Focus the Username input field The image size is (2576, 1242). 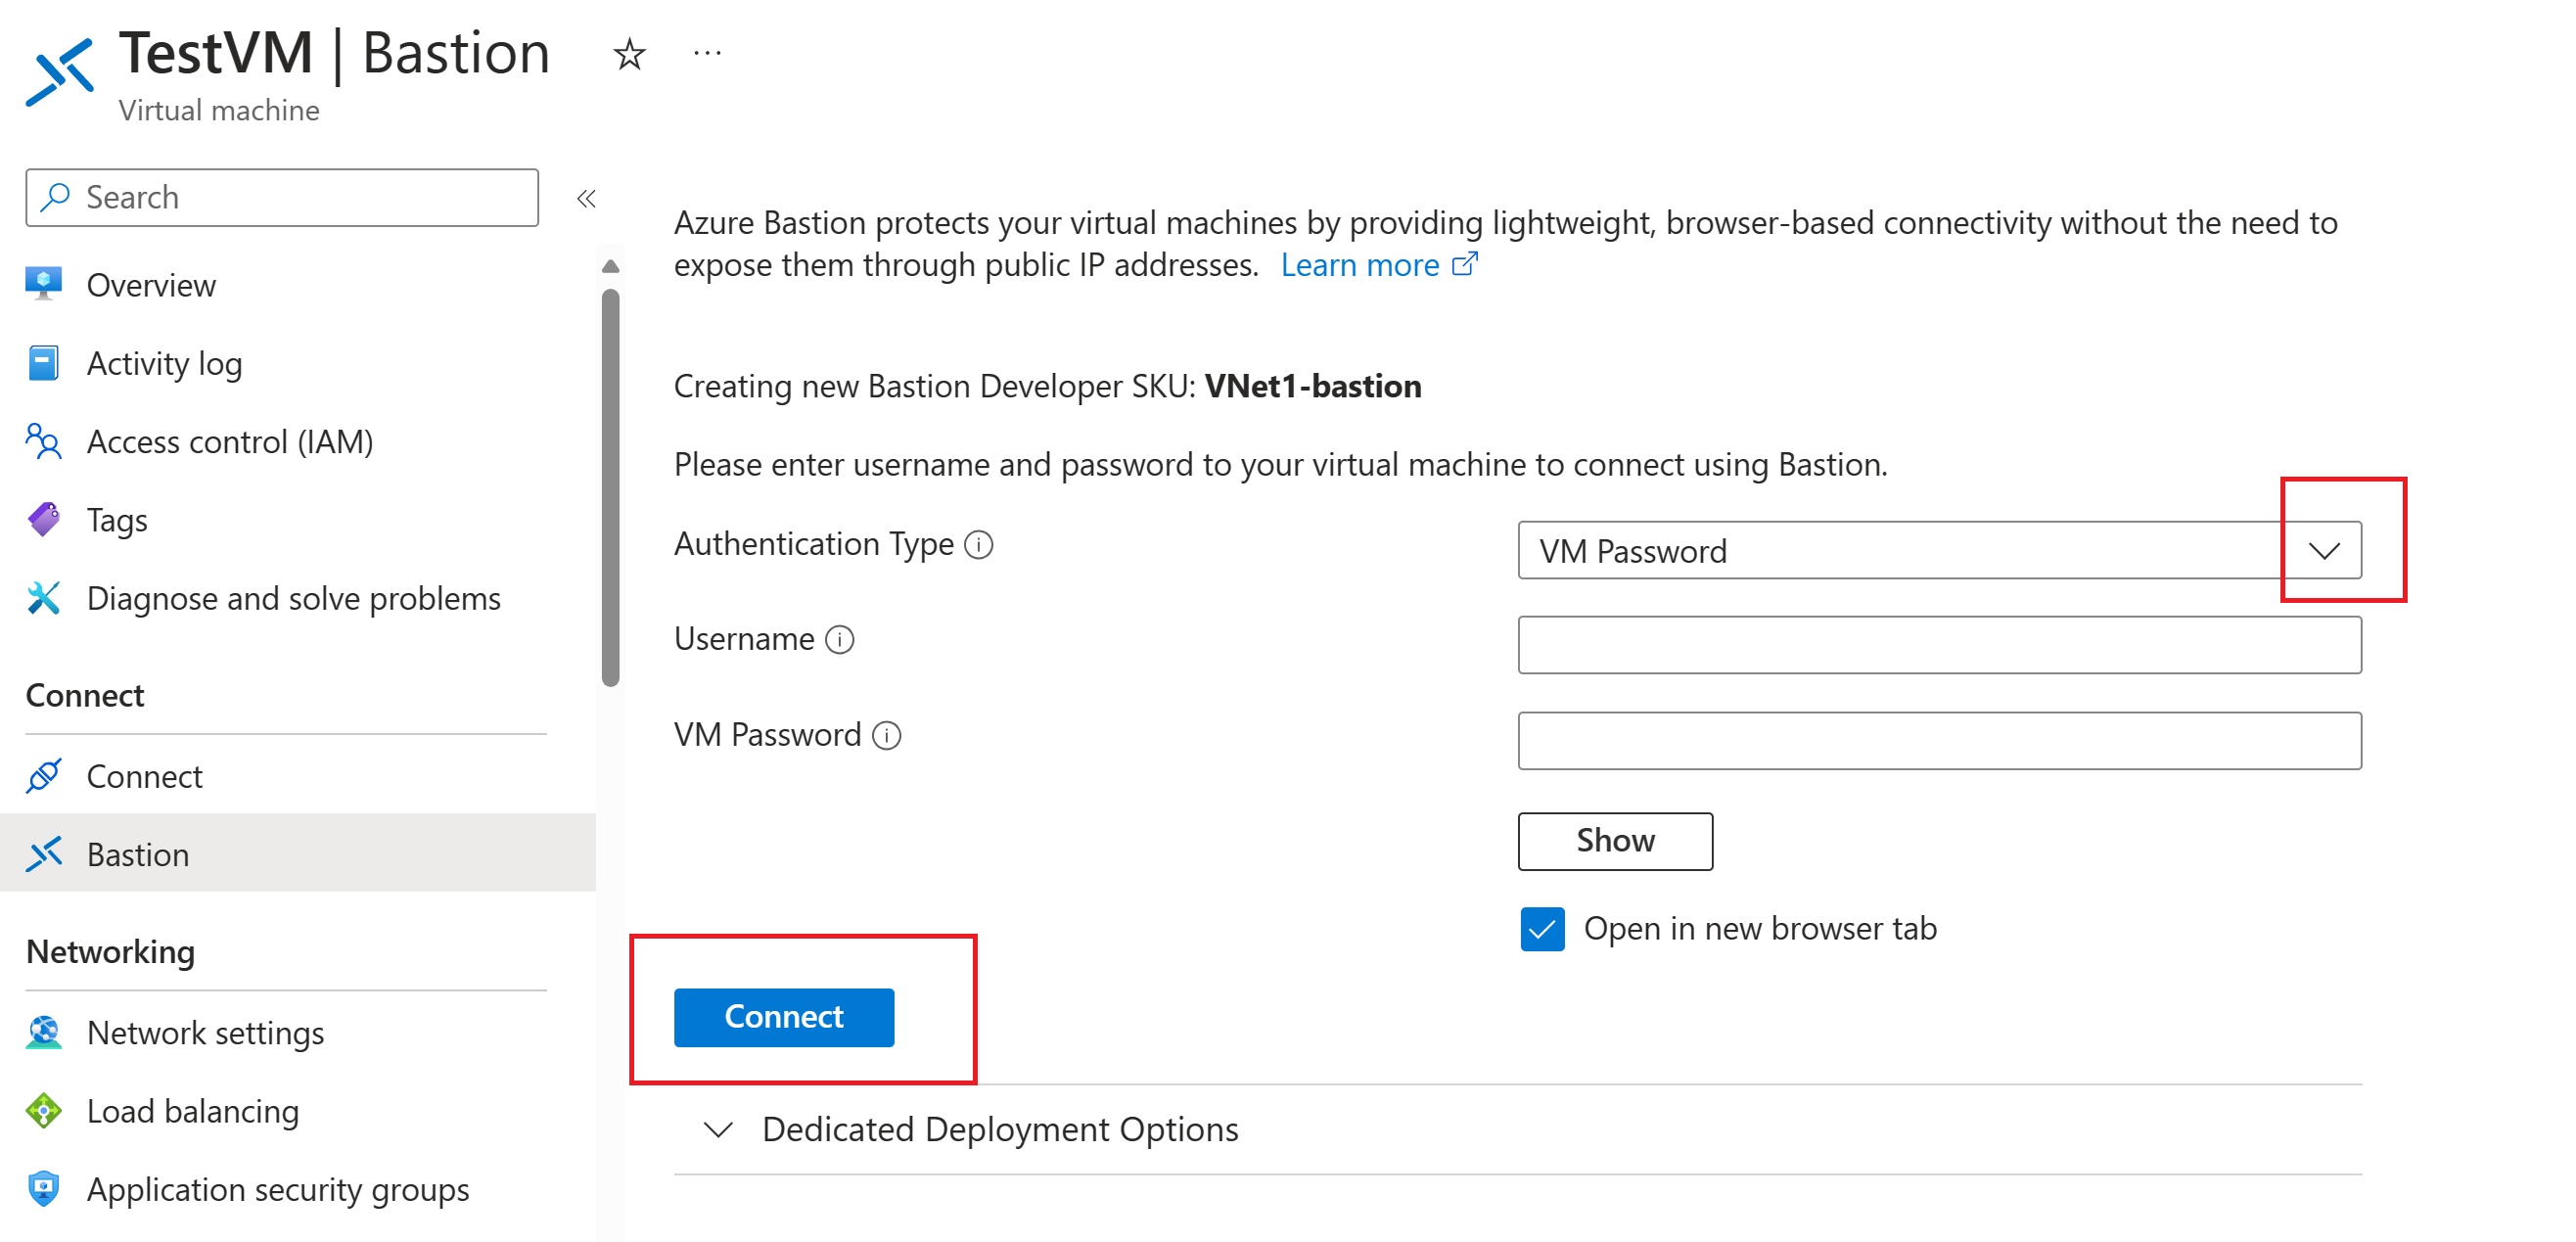click(x=1939, y=645)
